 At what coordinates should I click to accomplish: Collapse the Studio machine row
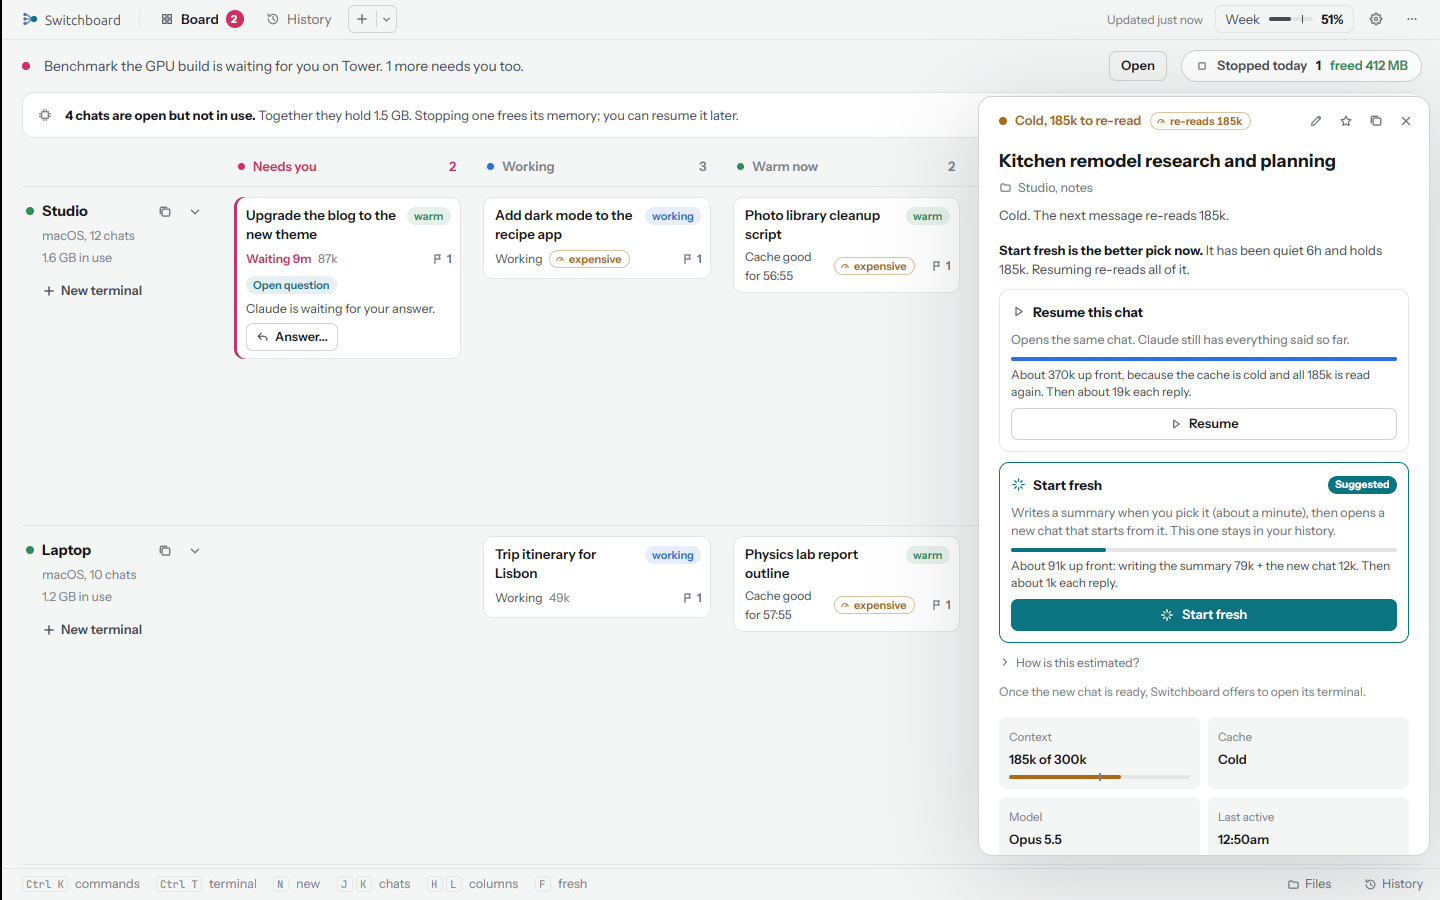pos(195,212)
